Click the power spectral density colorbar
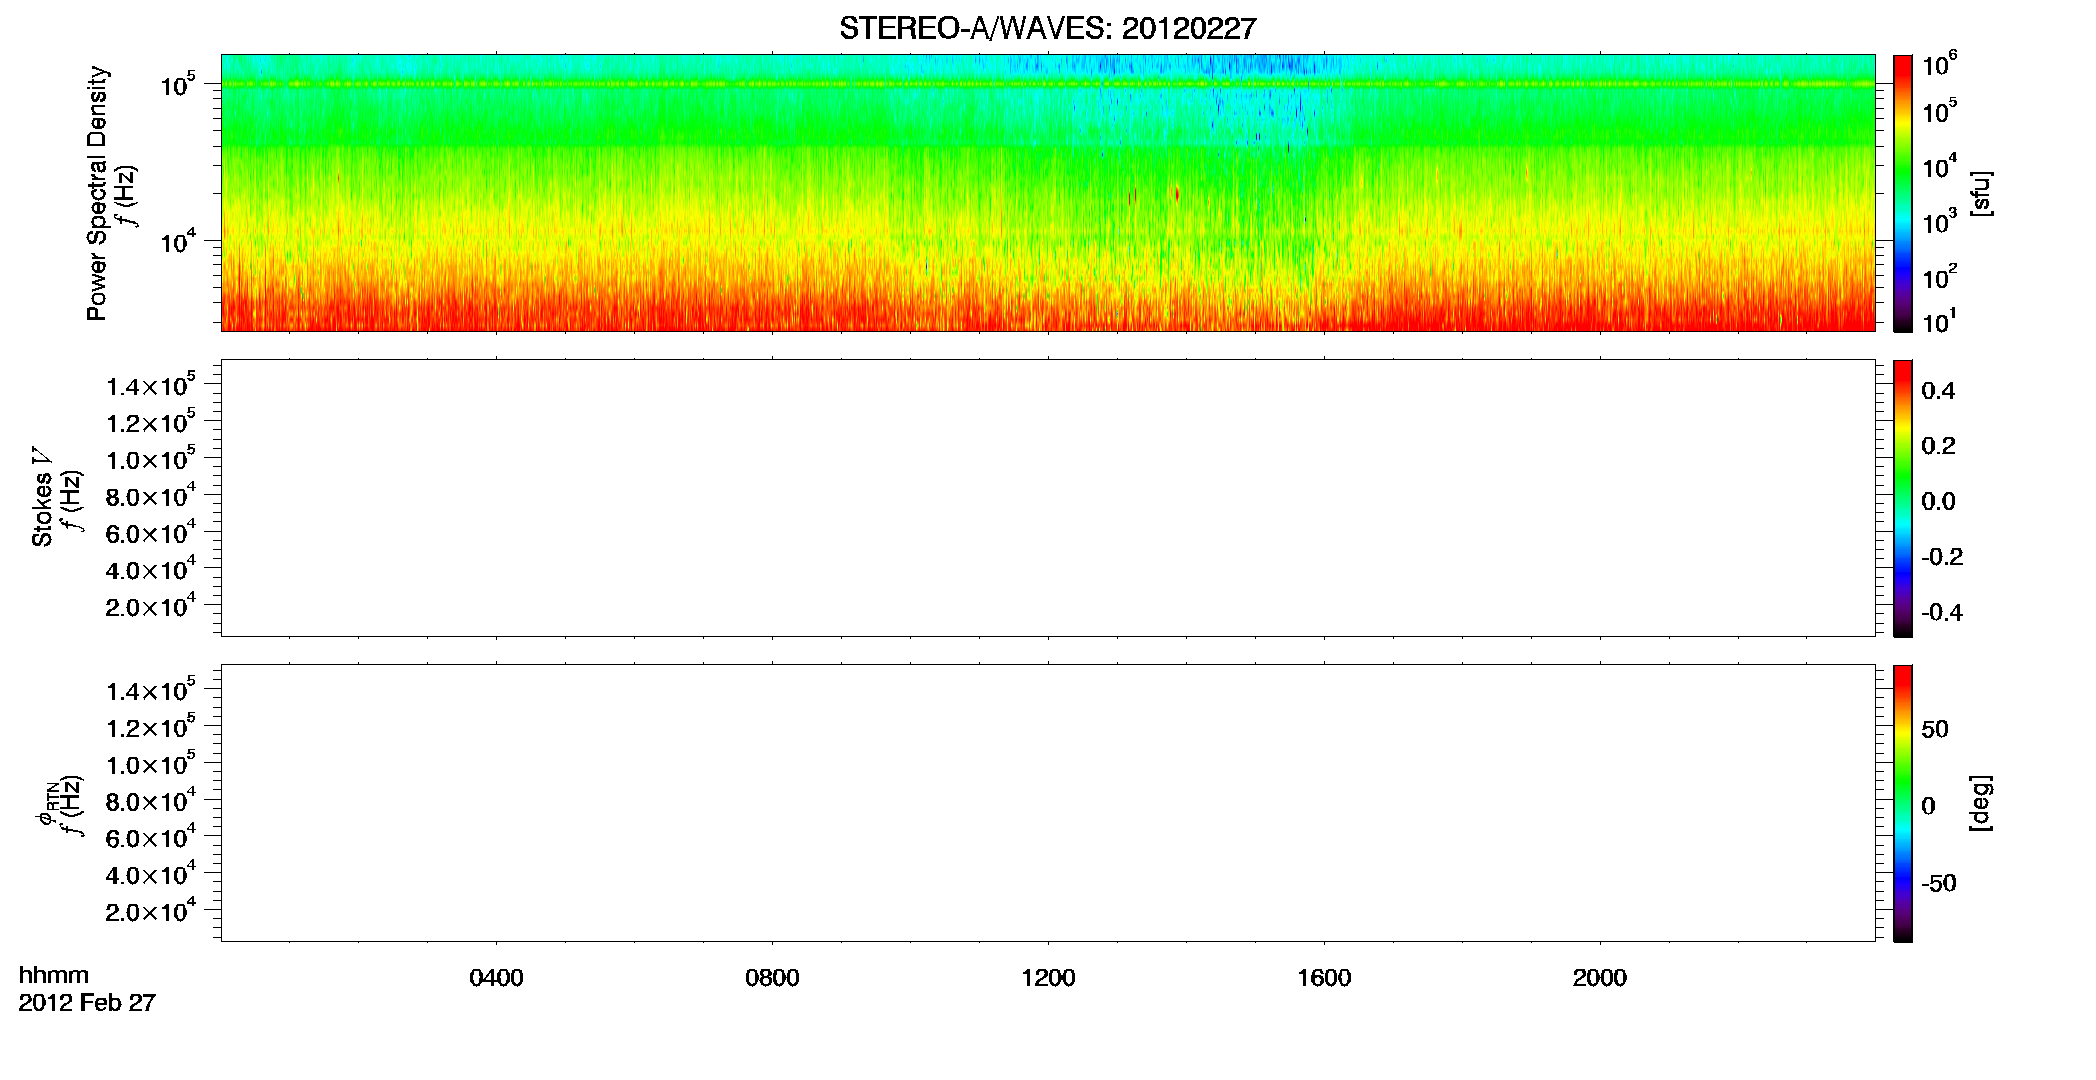 pyautogui.click(x=1903, y=193)
